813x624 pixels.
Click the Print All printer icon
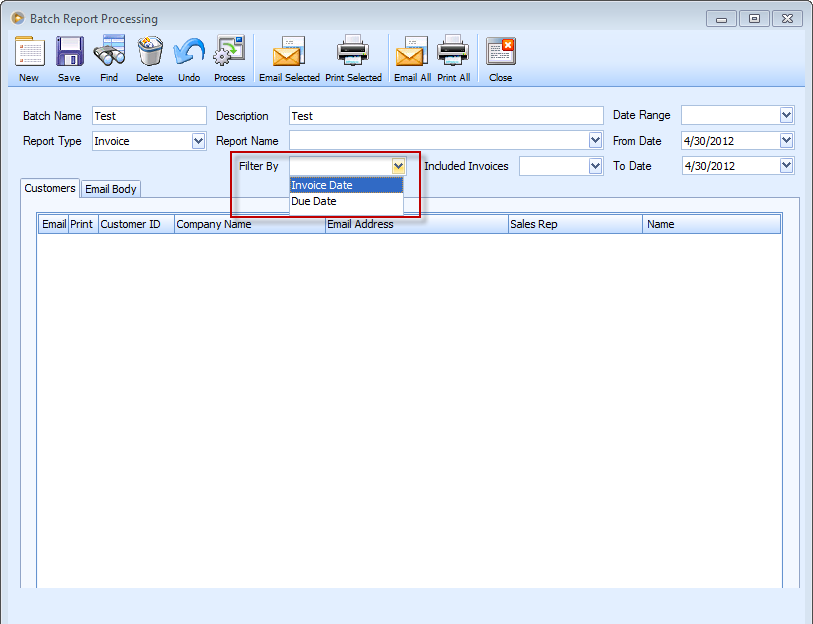[x=453, y=52]
